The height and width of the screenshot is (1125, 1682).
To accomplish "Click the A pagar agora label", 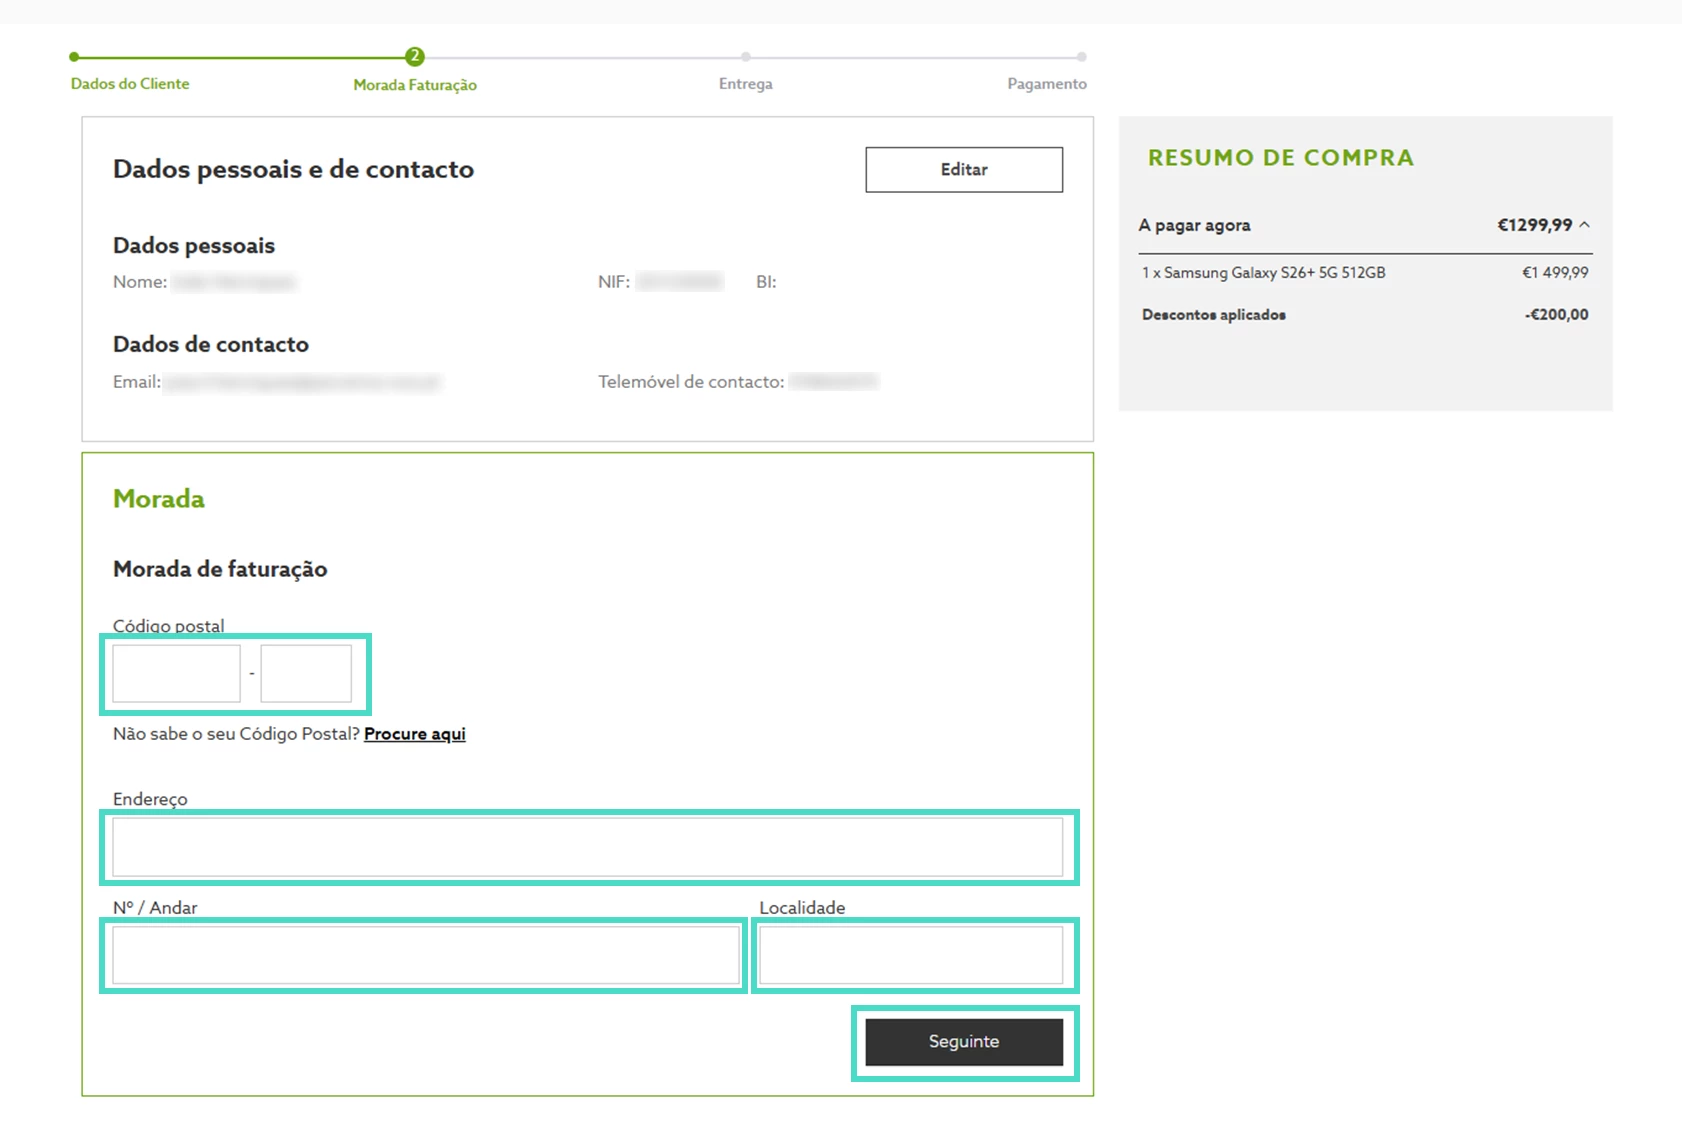I will (1194, 225).
